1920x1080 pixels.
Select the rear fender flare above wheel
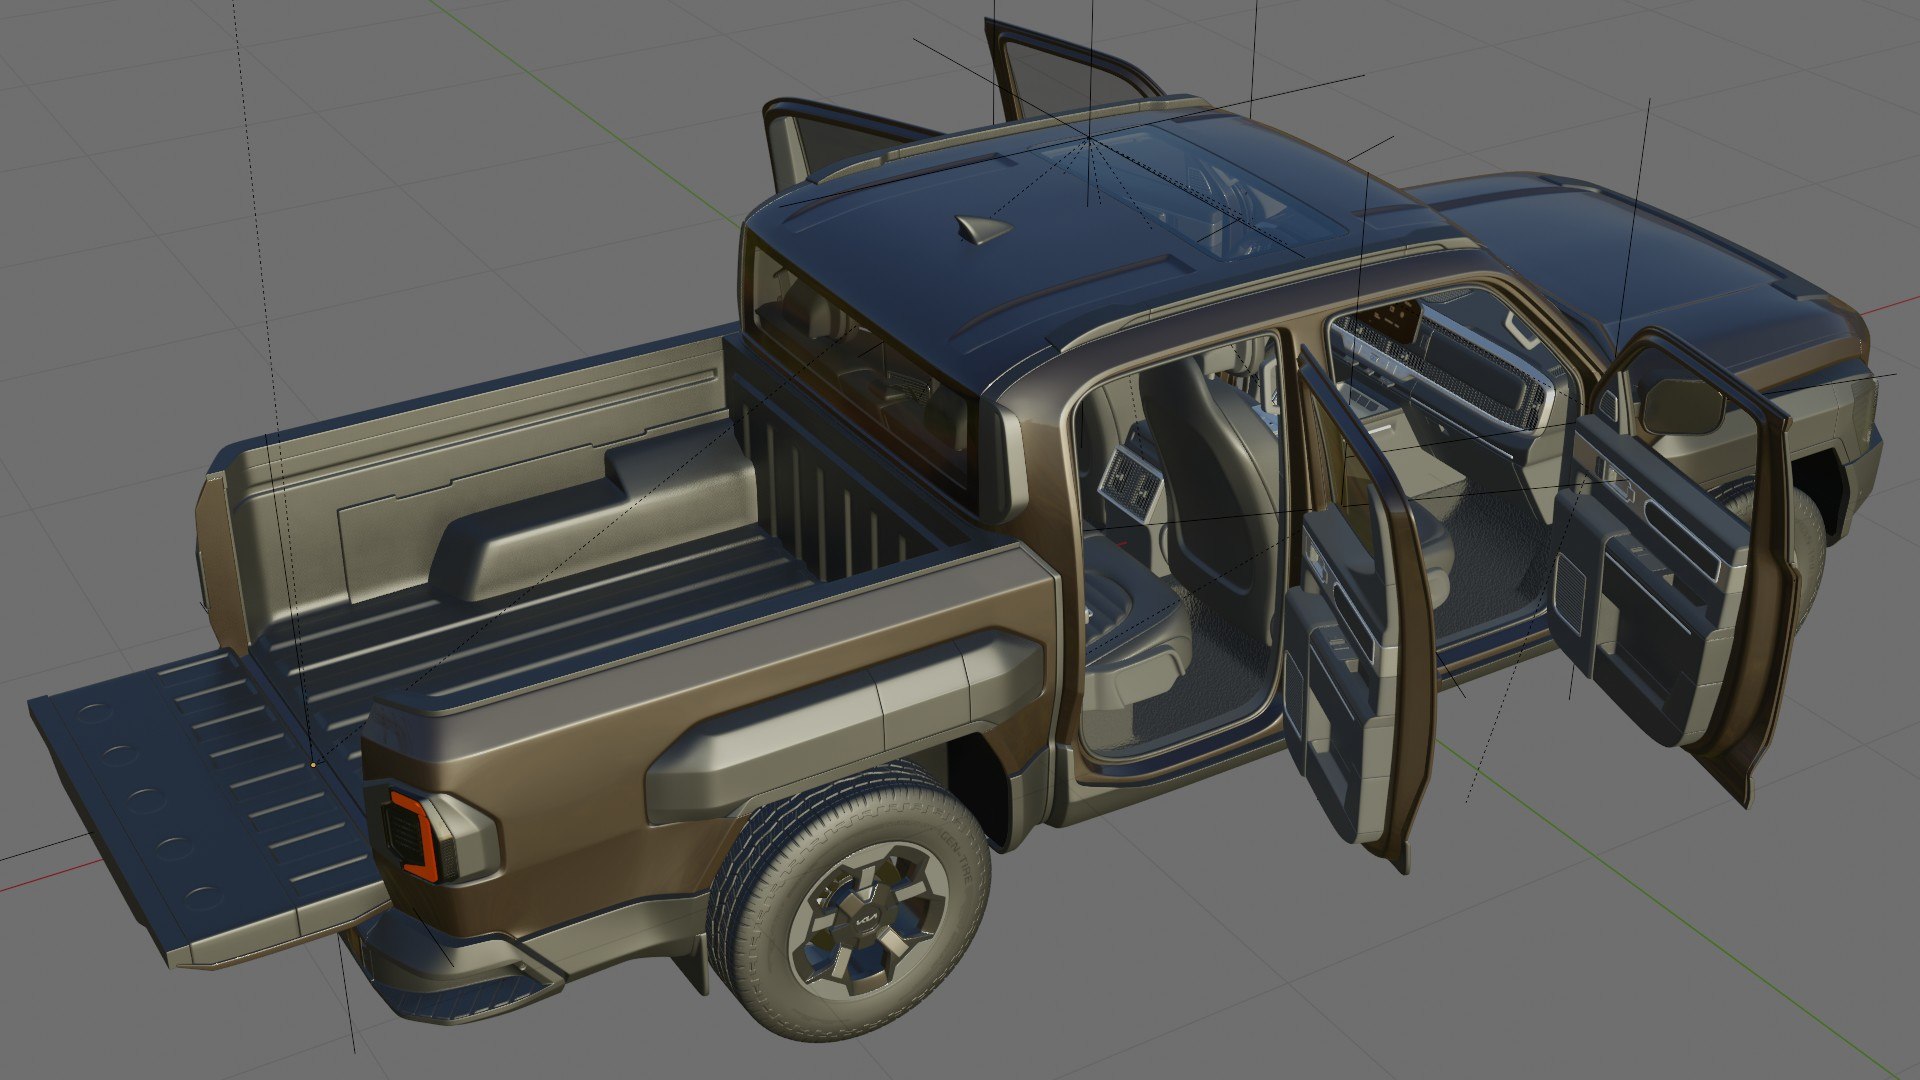click(845, 725)
